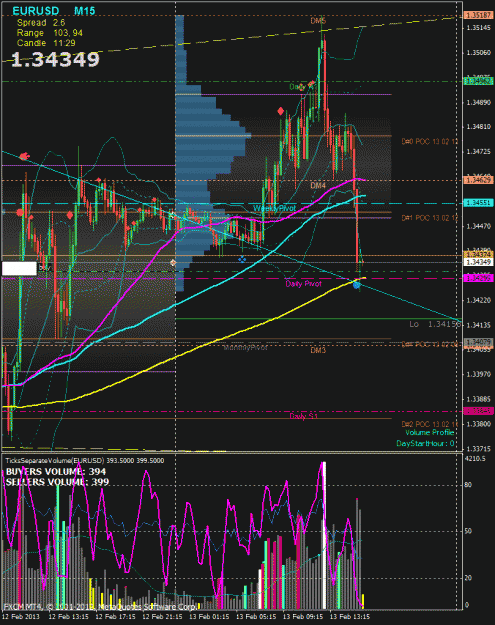Click the 4210.5 indicator scale value
The height and width of the screenshot is (625, 495).
(475, 459)
